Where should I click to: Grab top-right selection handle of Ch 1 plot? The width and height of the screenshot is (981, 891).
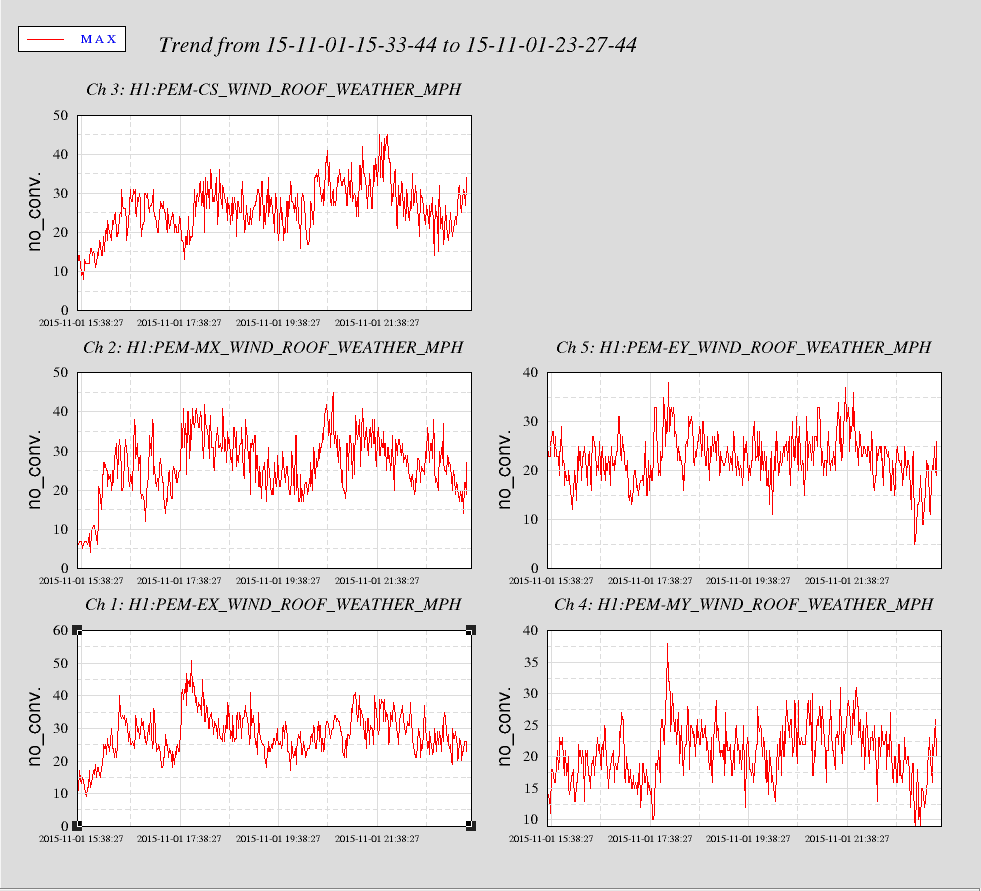(x=471, y=630)
